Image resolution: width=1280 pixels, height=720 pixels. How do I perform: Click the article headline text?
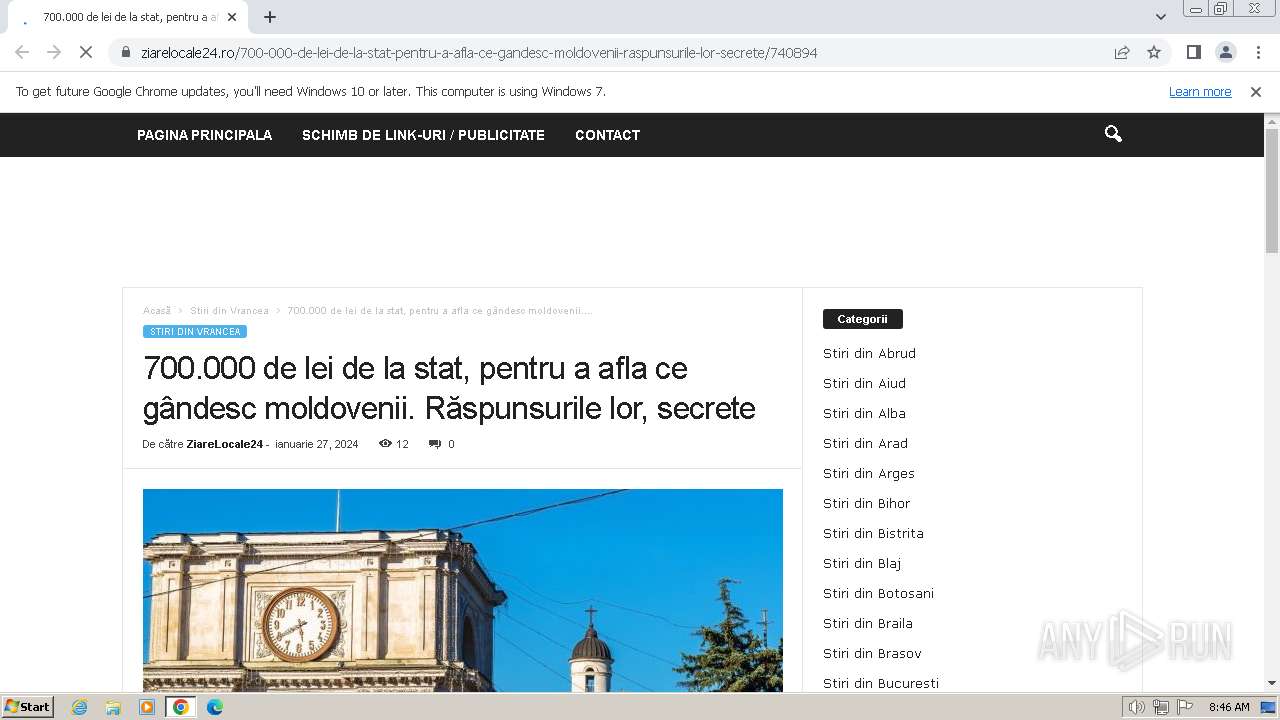449,388
